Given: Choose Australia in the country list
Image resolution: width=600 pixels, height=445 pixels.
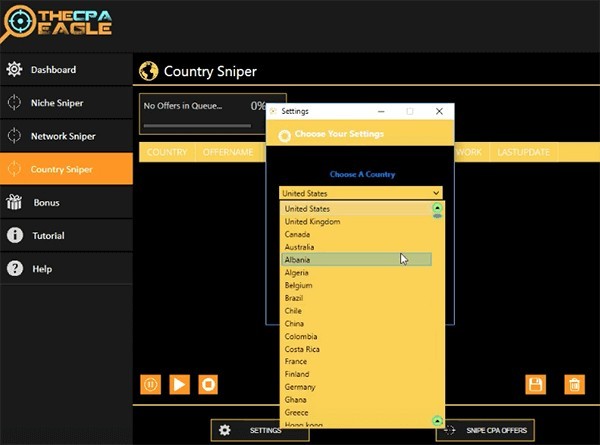Looking at the screenshot, I should coord(357,247).
